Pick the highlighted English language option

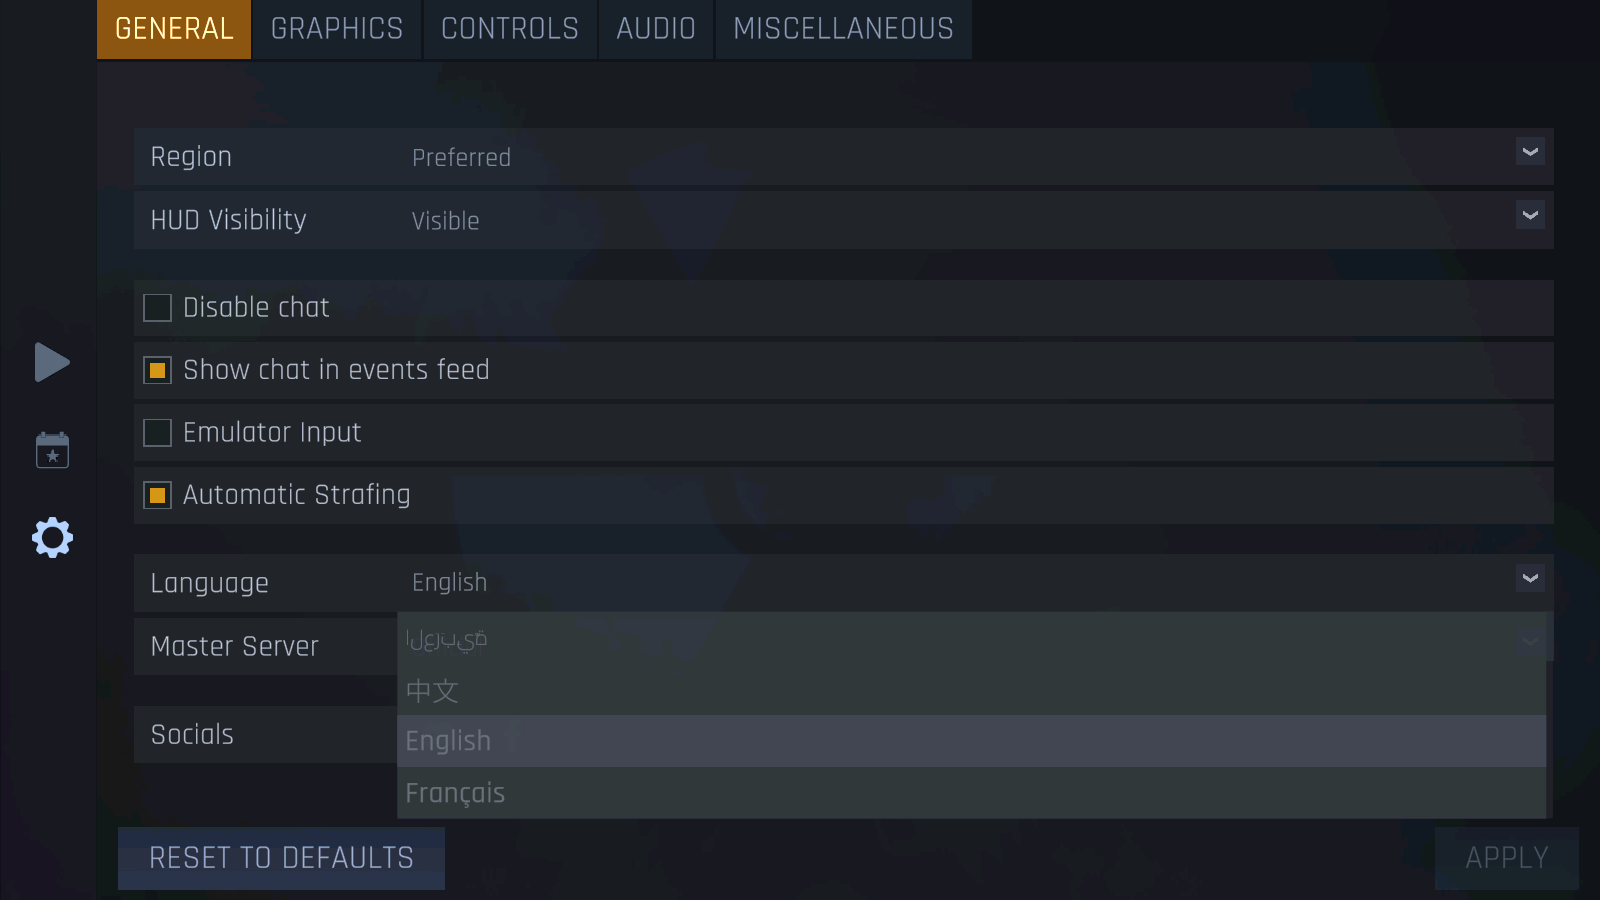448,741
